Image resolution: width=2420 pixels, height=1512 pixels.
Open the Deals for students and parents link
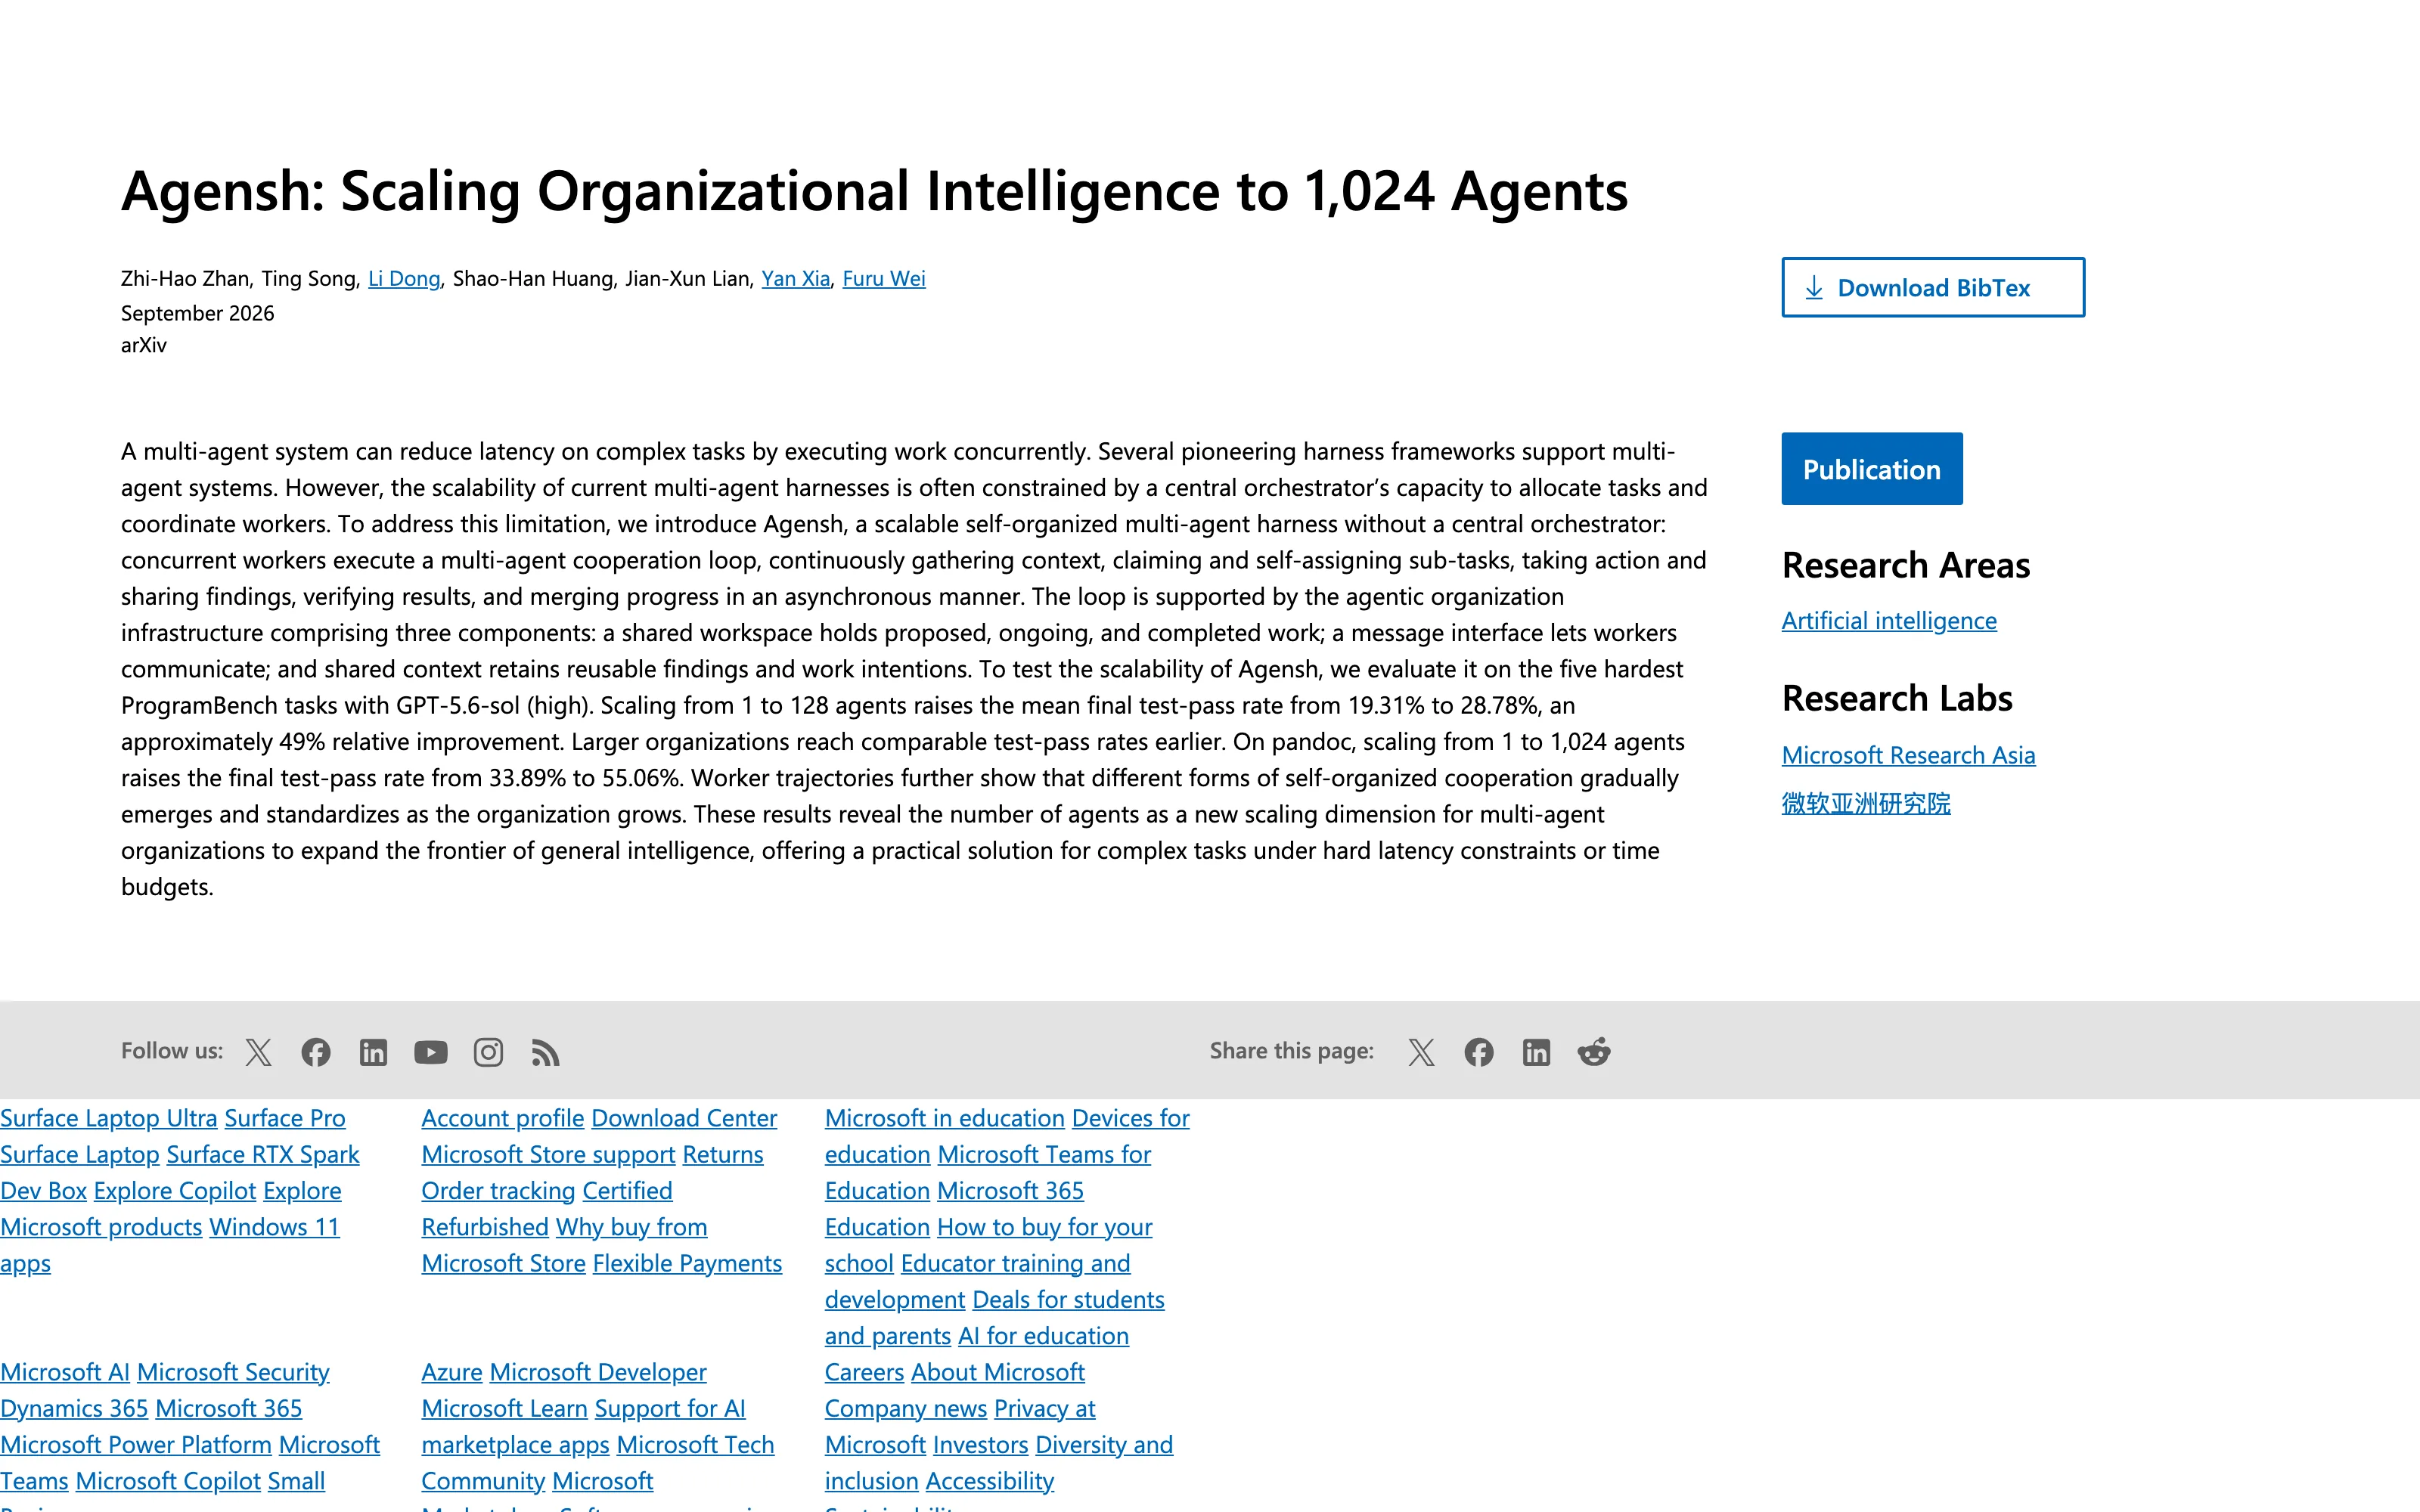[x=1068, y=1300]
